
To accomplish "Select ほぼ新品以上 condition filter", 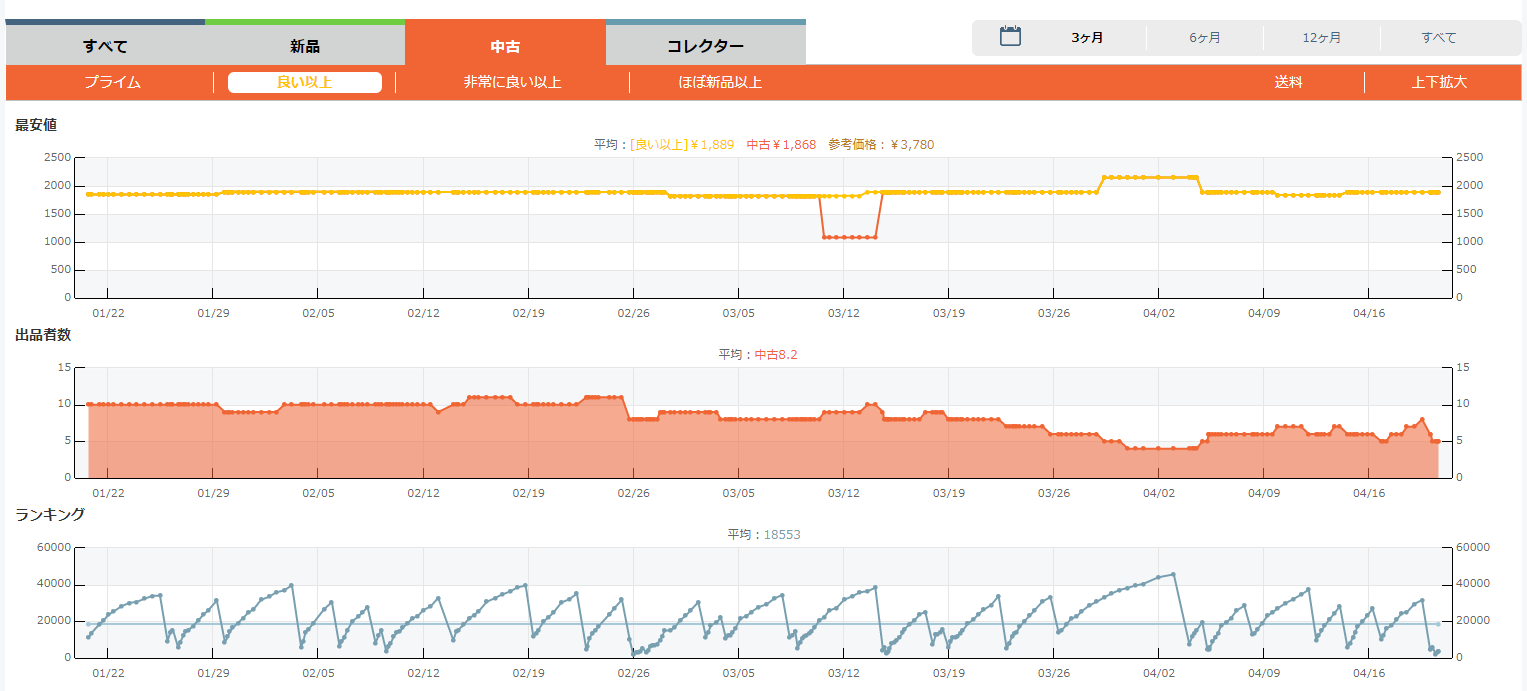I will click(720, 82).
